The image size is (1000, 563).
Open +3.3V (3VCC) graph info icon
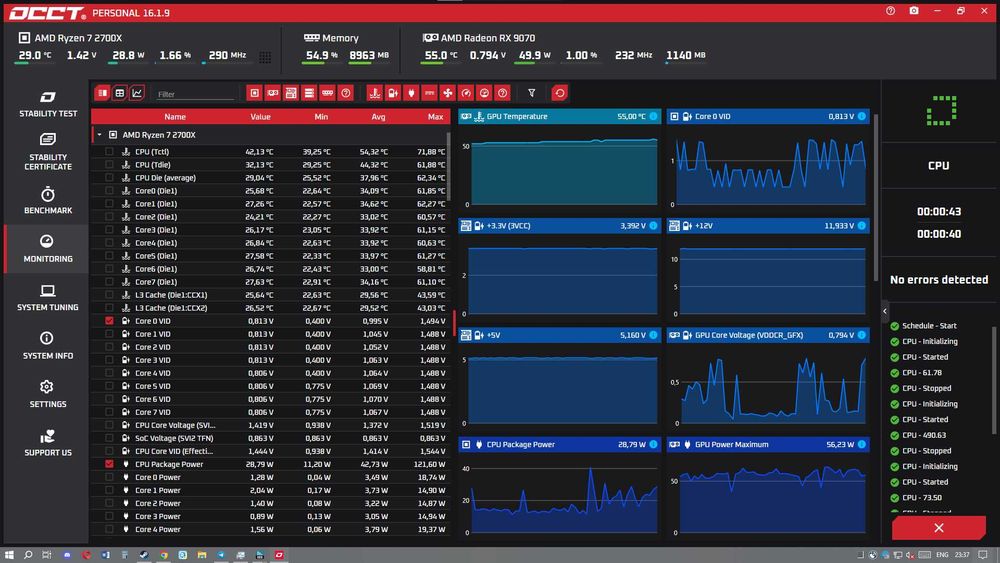pyautogui.click(x=653, y=226)
